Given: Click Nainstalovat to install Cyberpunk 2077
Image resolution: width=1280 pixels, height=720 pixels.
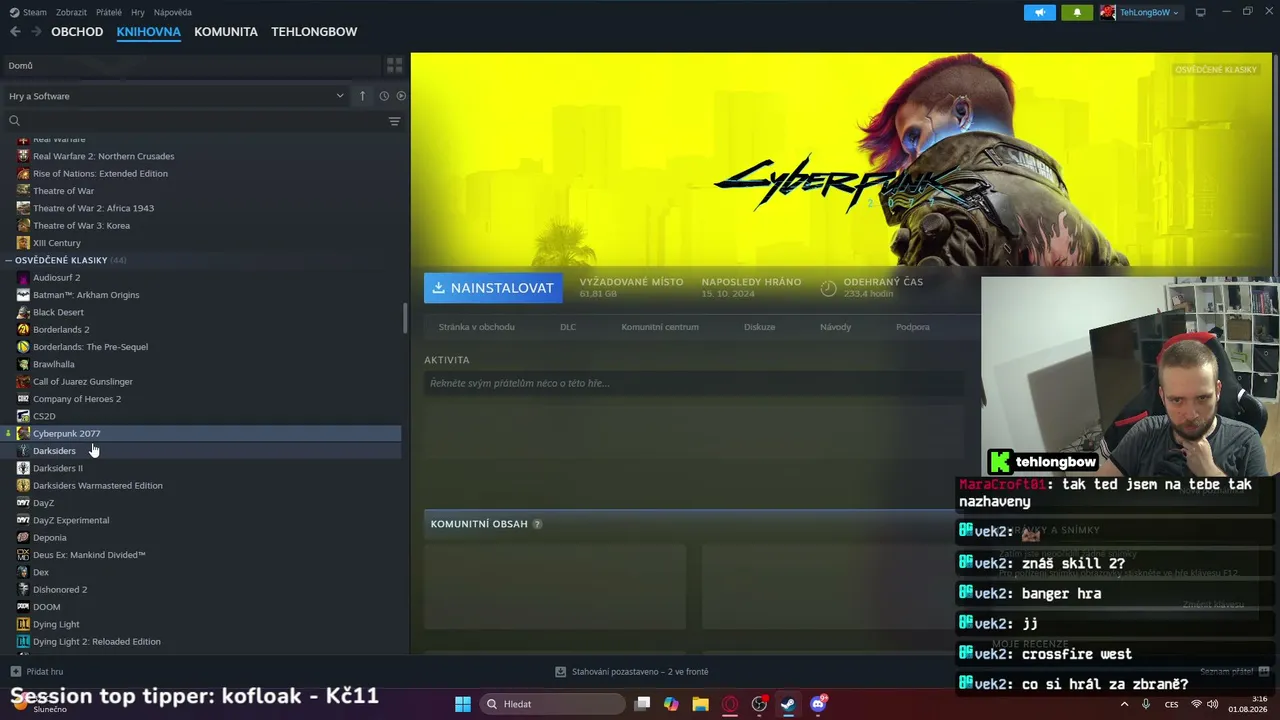Looking at the screenshot, I should point(493,288).
